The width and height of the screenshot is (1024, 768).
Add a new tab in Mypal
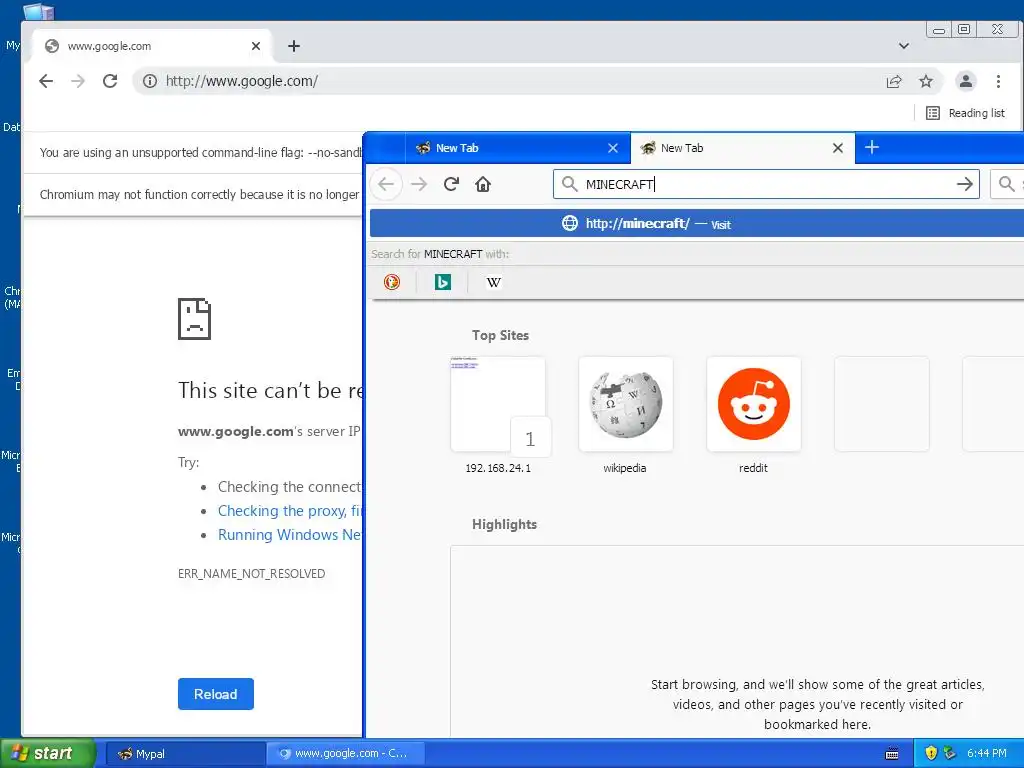tap(872, 148)
